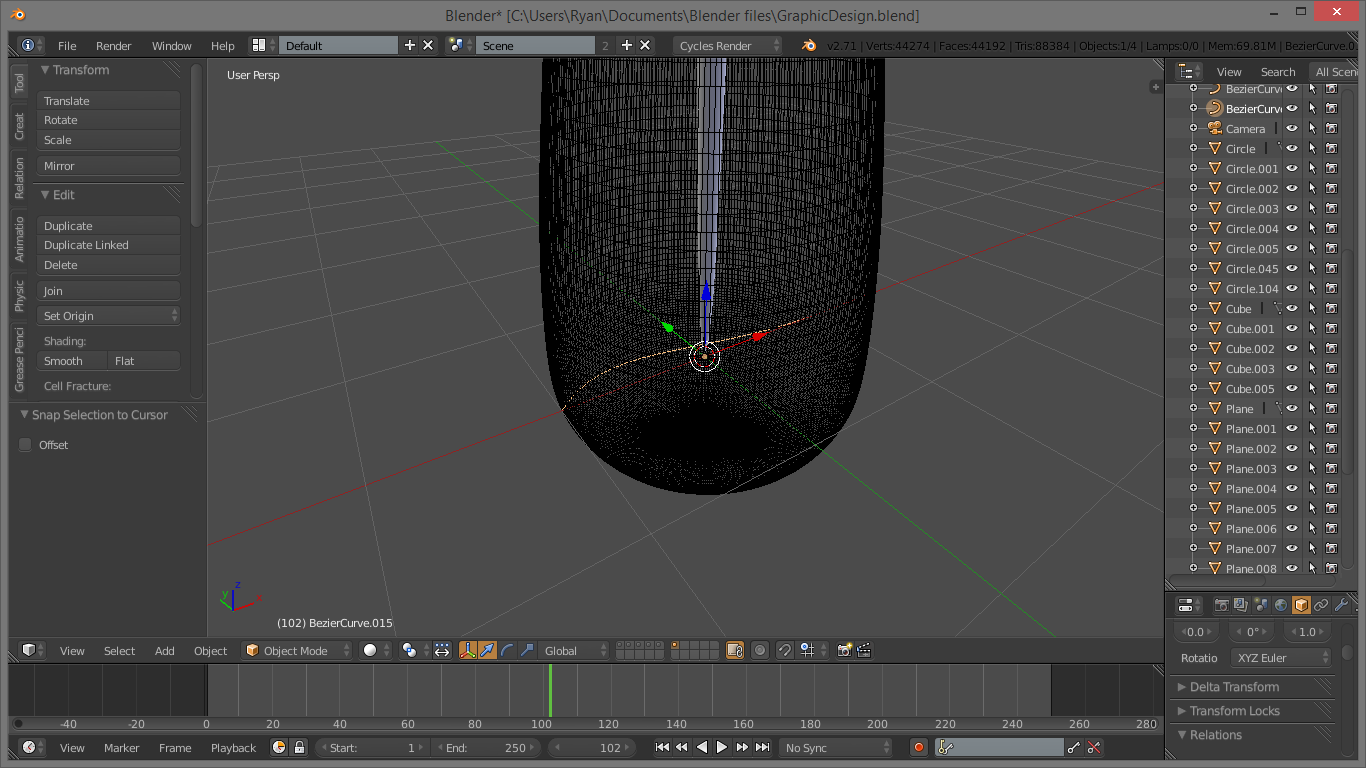This screenshot has width=1366, height=768.
Task: Open the Window menu
Action: pyautogui.click(x=172, y=46)
